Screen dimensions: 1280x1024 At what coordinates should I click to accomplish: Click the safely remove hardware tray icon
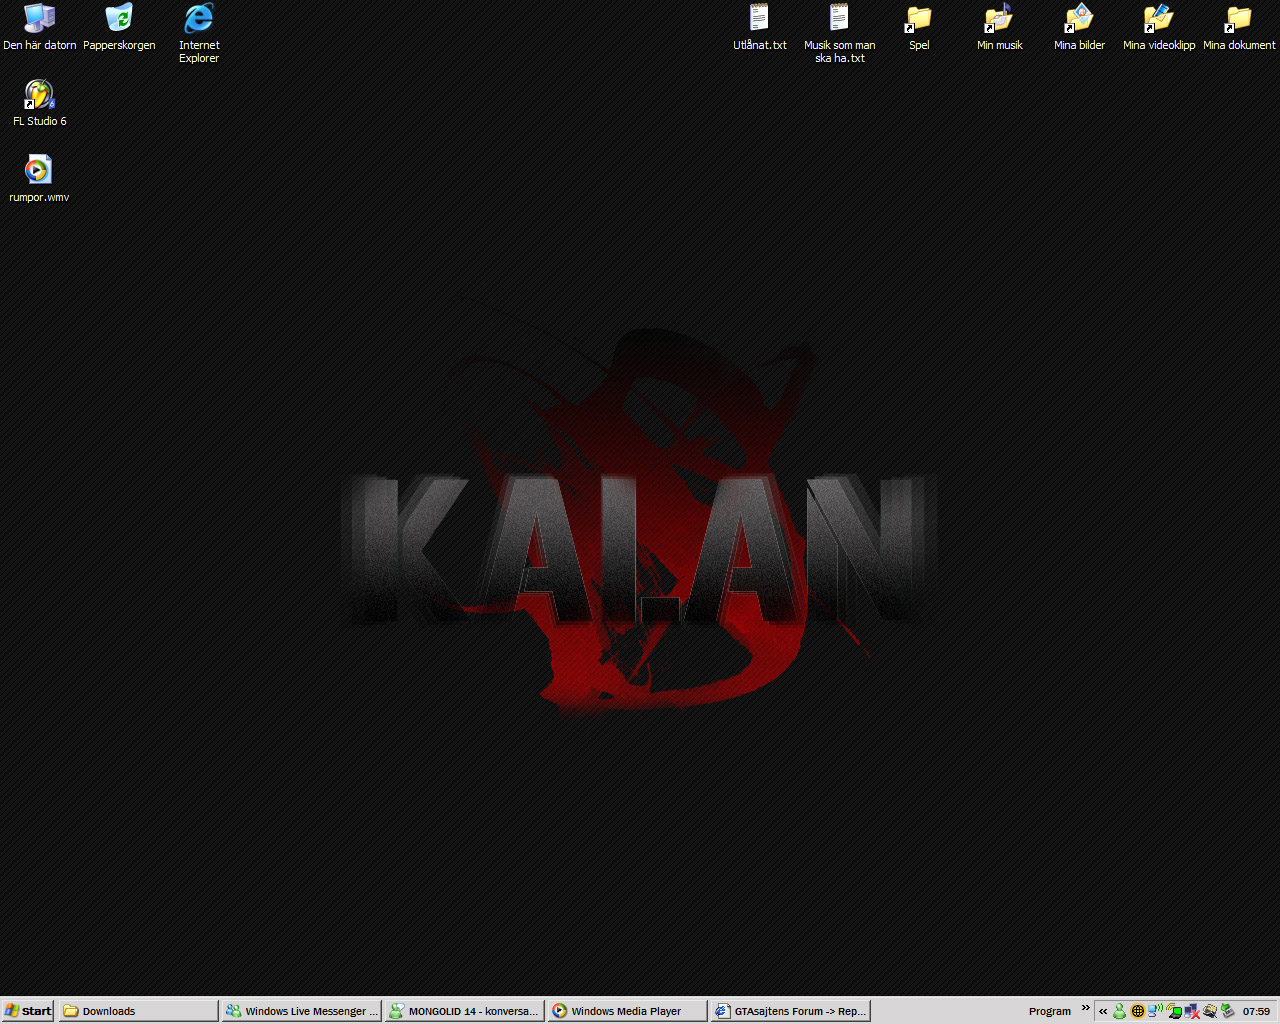1228,1011
